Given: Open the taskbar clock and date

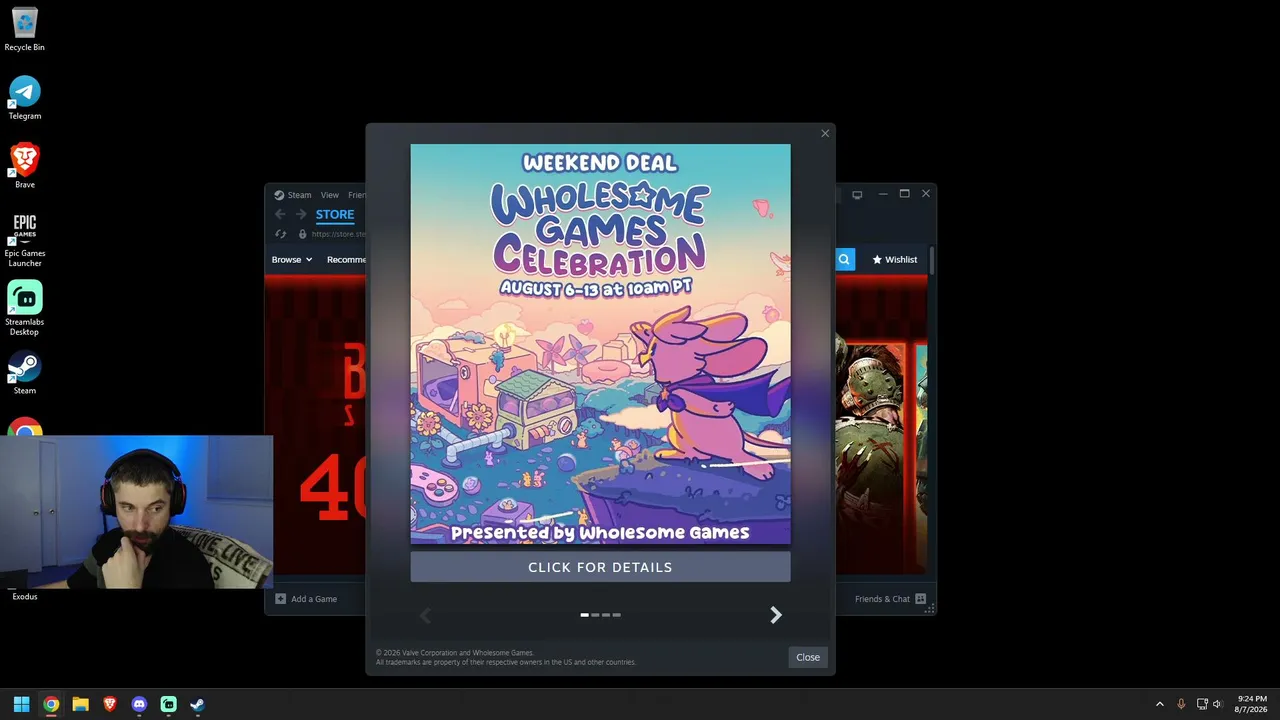Looking at the screenshot, I should [1252, 704].
